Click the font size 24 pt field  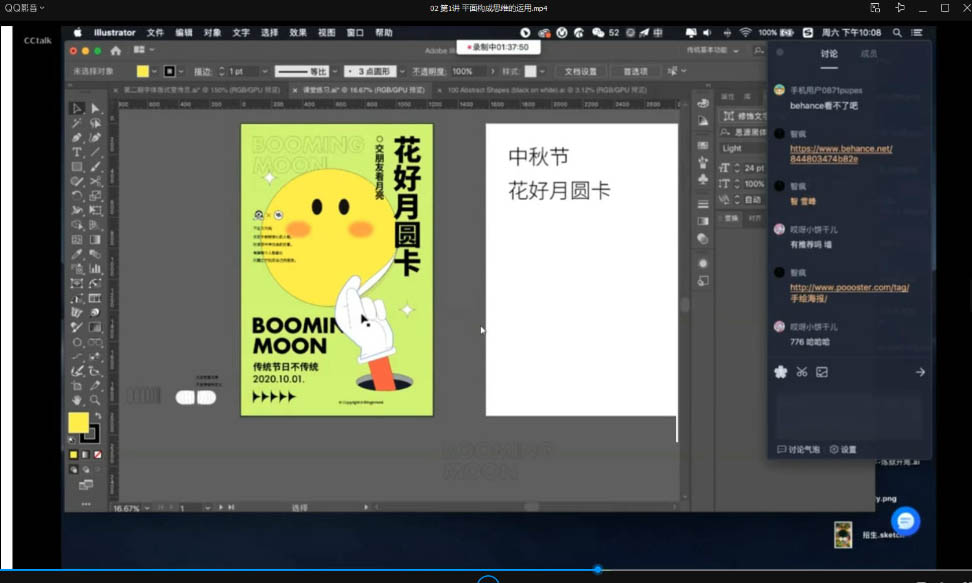[x=754, y=168]
